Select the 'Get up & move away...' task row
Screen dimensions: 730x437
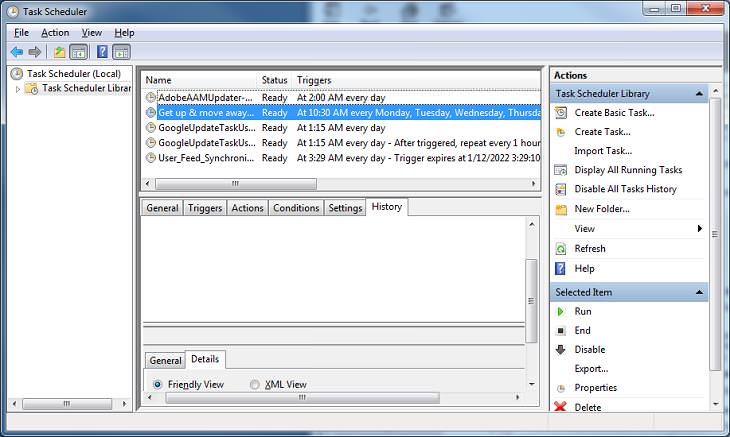(343, 113)
